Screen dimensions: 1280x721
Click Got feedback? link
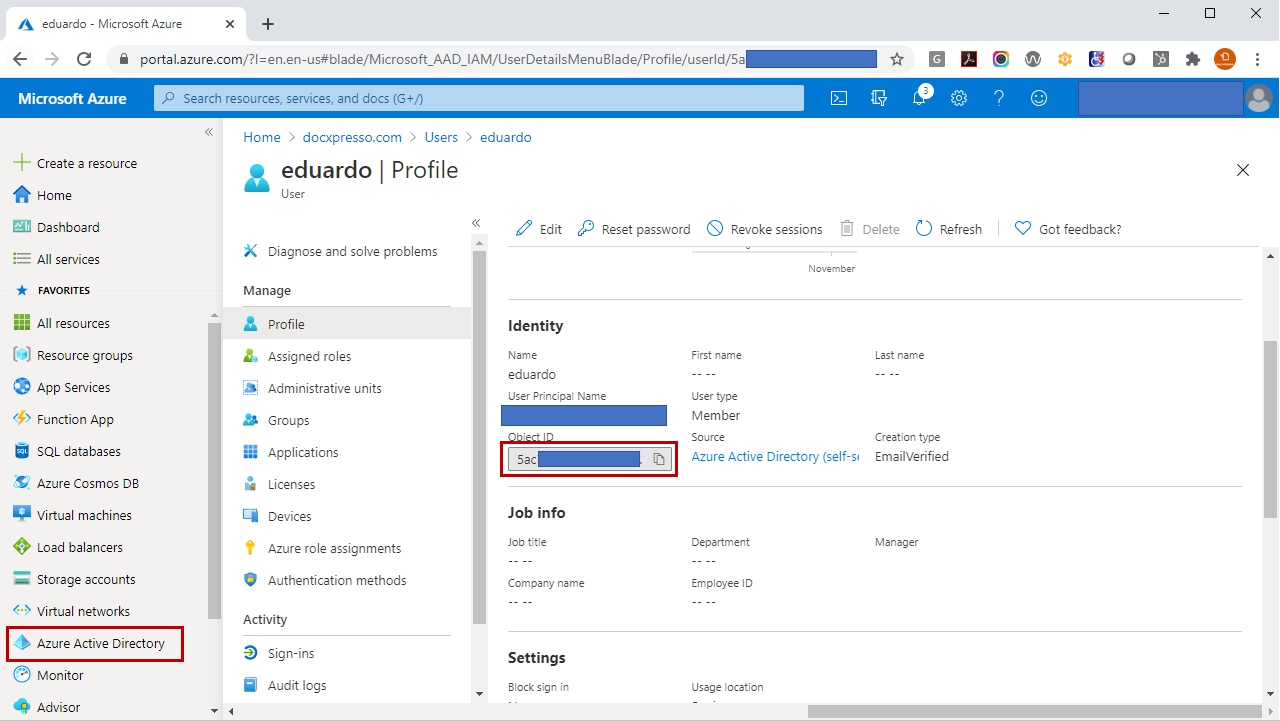coord(1068,229)
